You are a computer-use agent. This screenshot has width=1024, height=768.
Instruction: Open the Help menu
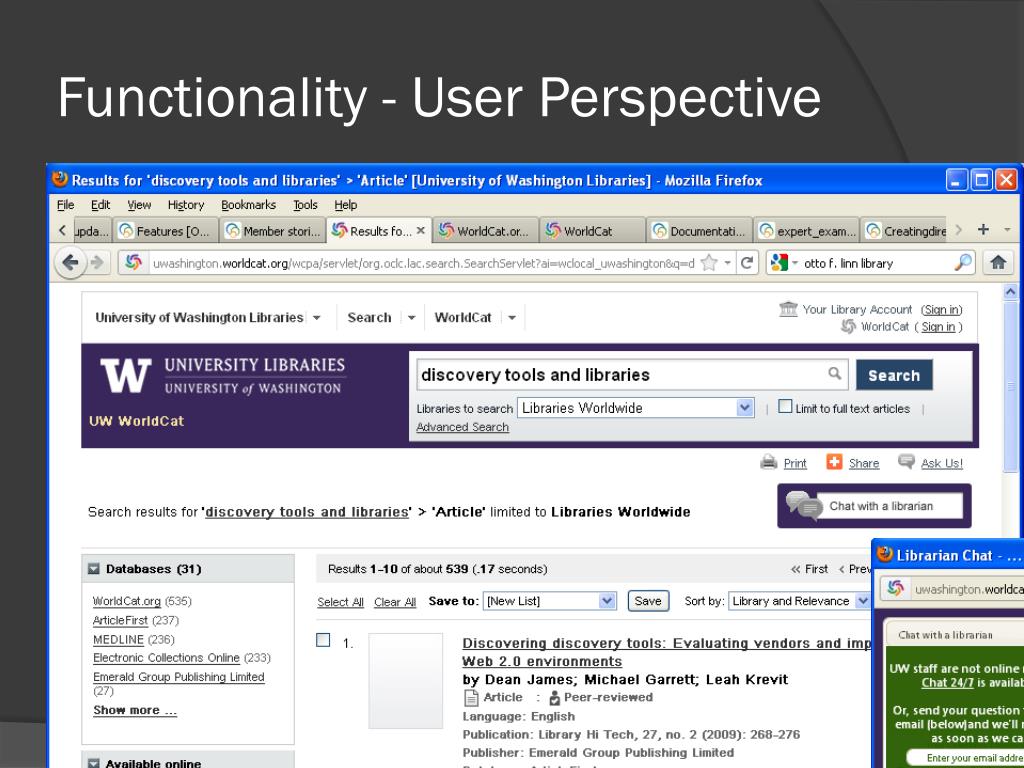click(345, 204)
